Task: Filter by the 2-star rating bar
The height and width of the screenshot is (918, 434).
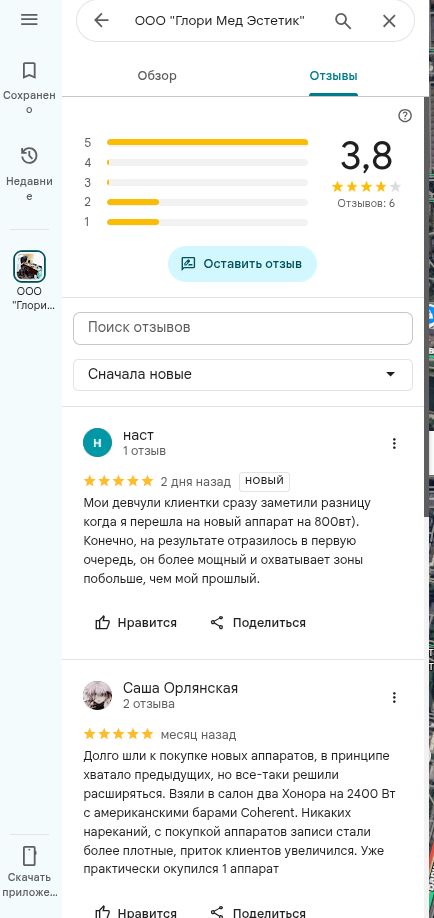Action: point(207,202)
